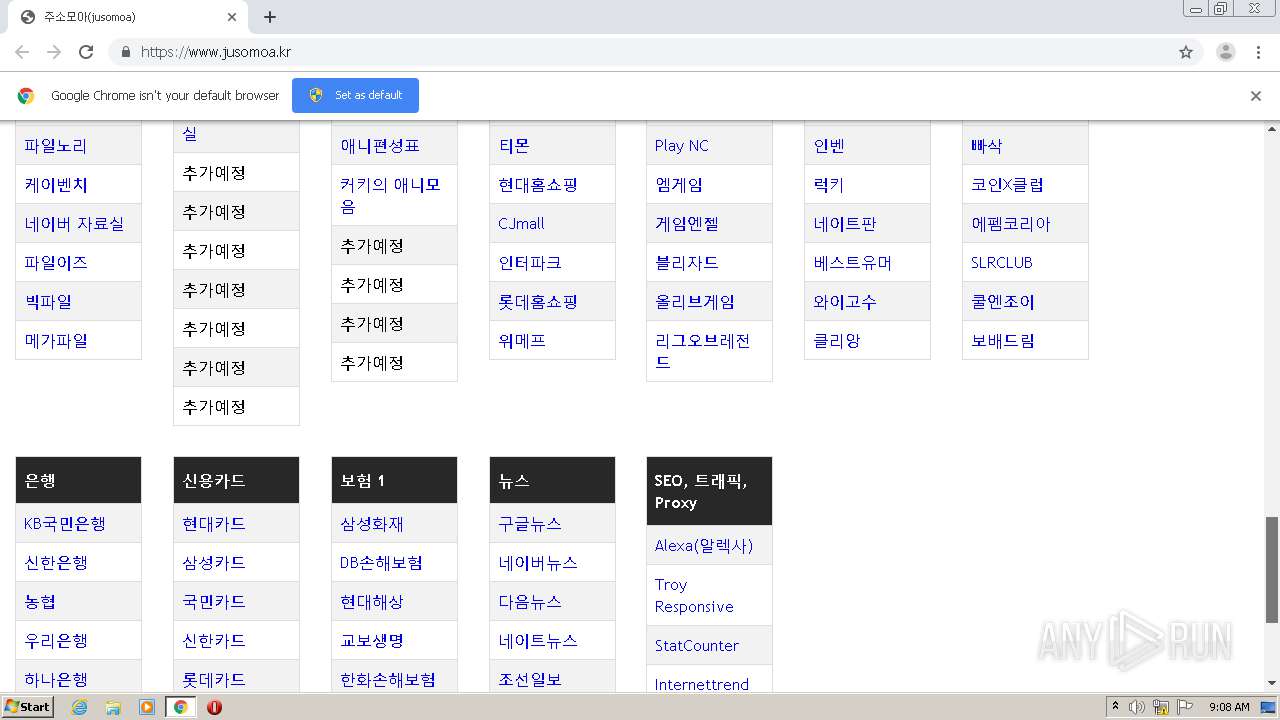1280x720 pixels.
Task: Visit the 네이트판 link
Action: pos(845,224)
